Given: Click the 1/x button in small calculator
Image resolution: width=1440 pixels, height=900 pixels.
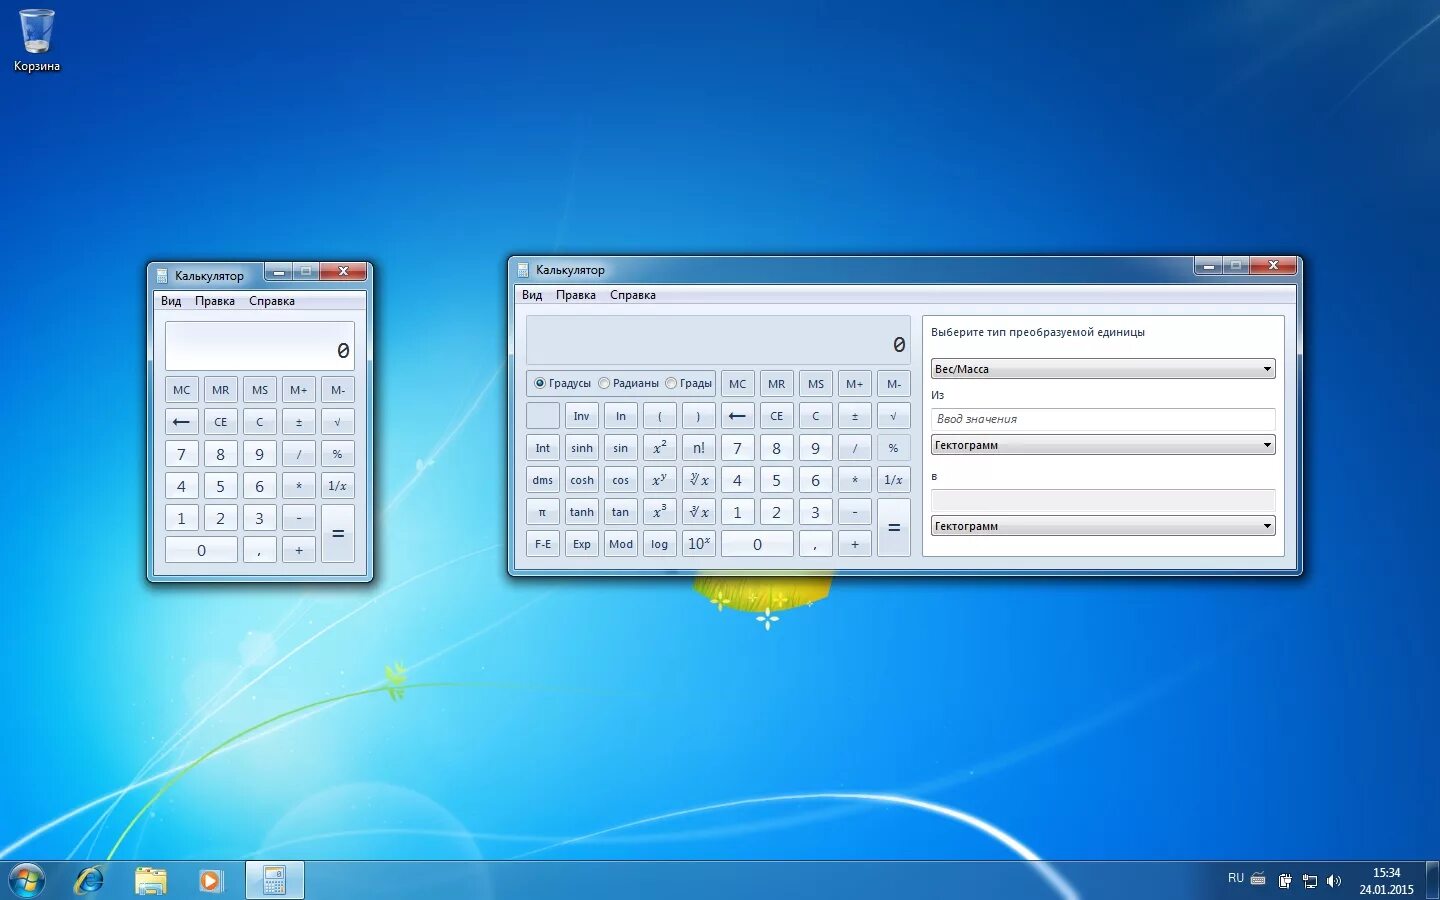Looking at the screenshot, I should pos(337,486).
